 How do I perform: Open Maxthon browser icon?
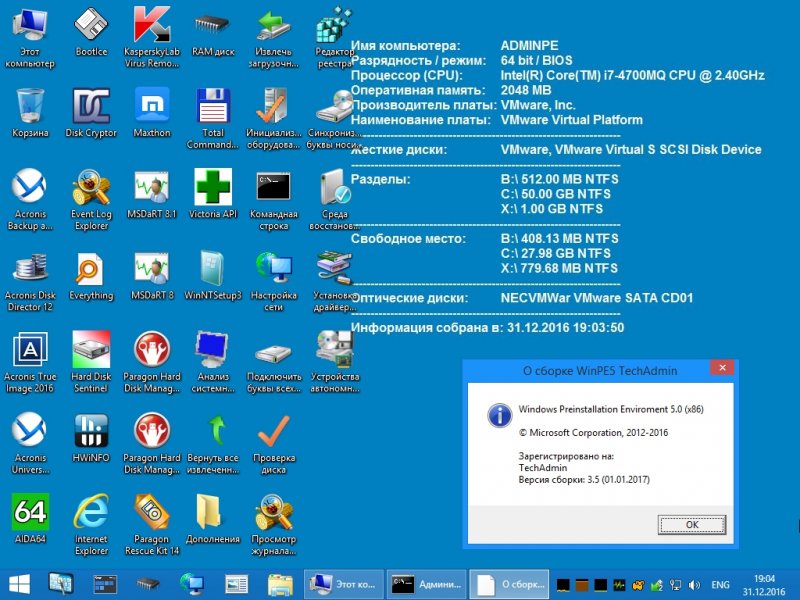coord(152,113)
